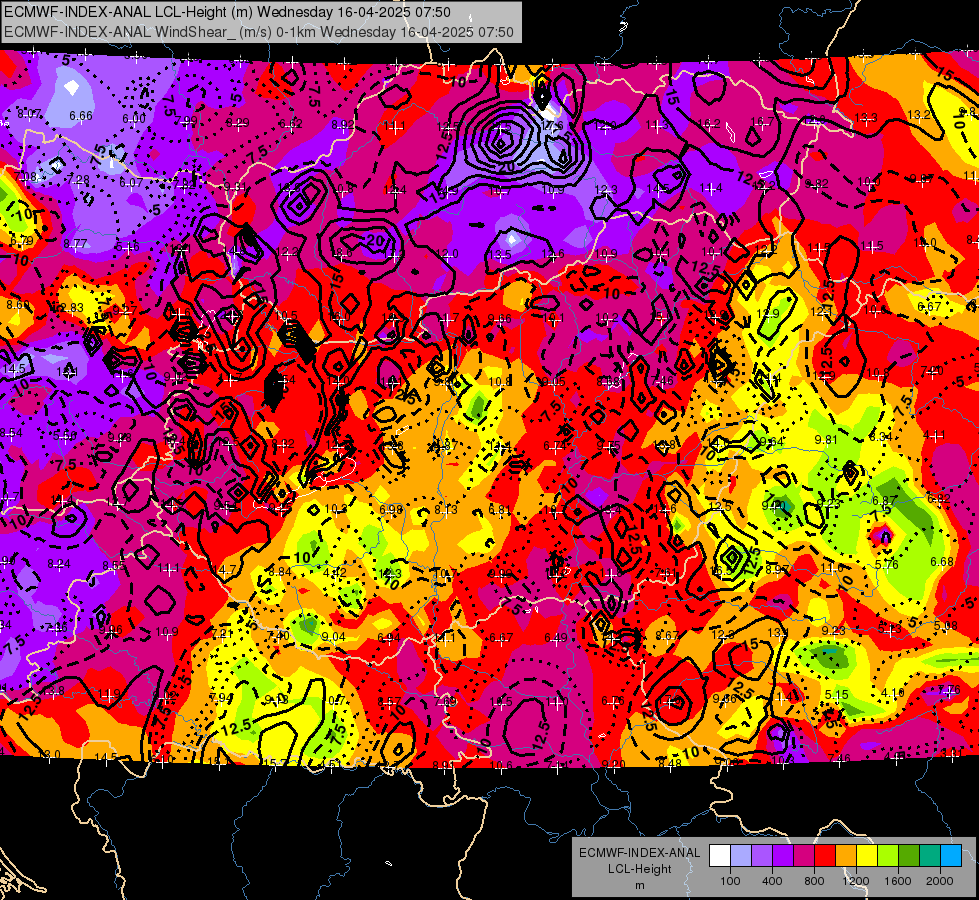The width and height of the screenshot is (979, 900).
Task: Click the 12.83 wind shear value
Action: pos(70,307)
